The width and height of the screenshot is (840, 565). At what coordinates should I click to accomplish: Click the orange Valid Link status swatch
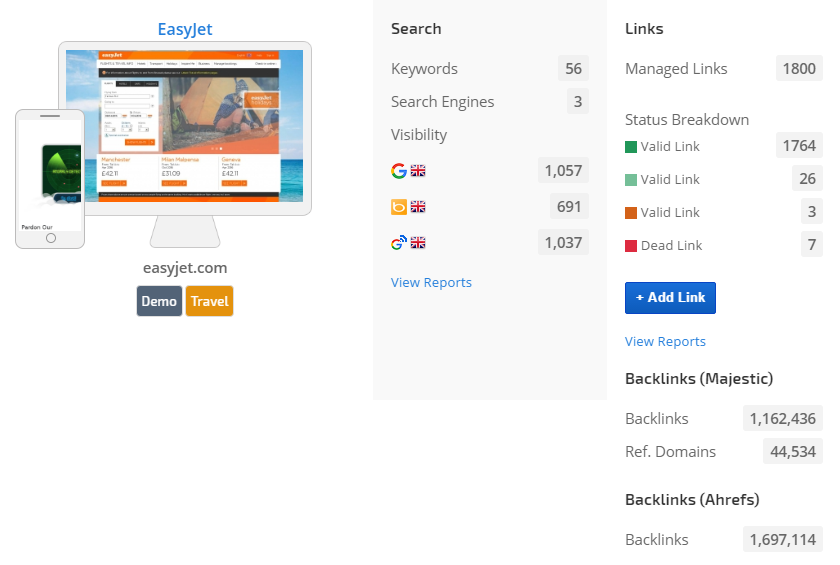[x=631, y=213]
